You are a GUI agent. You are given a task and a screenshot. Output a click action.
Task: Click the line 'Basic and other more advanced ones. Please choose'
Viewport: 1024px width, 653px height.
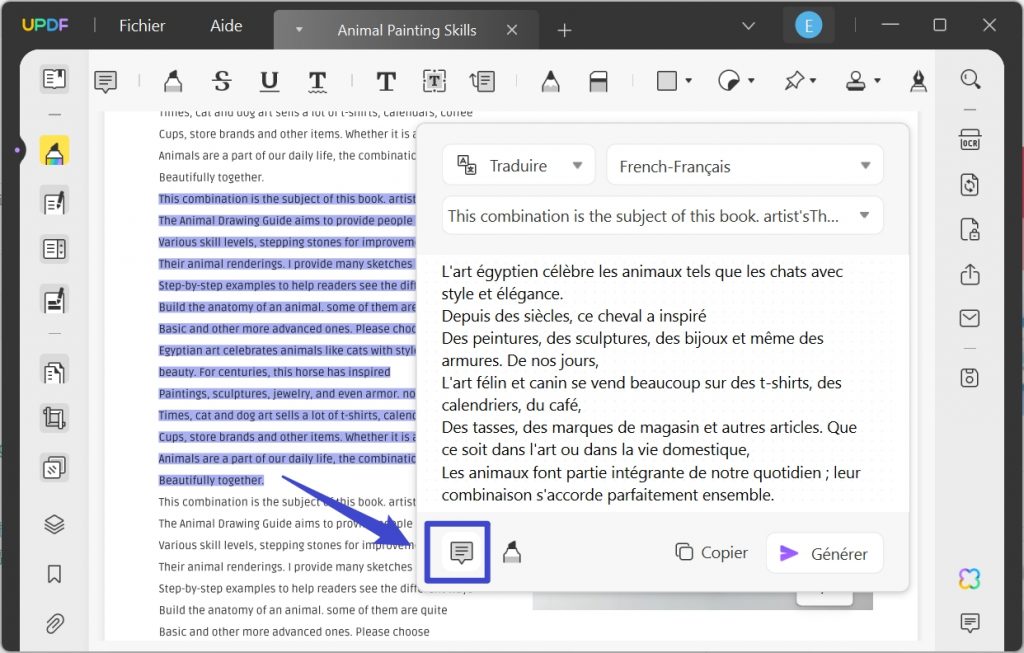coord(294,631)
